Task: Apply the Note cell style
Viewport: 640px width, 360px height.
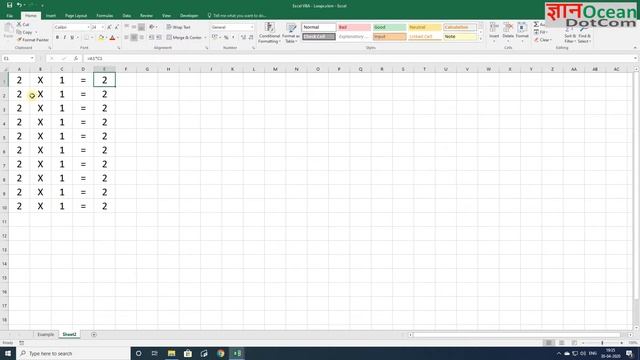Action: (x=460, y=36)
